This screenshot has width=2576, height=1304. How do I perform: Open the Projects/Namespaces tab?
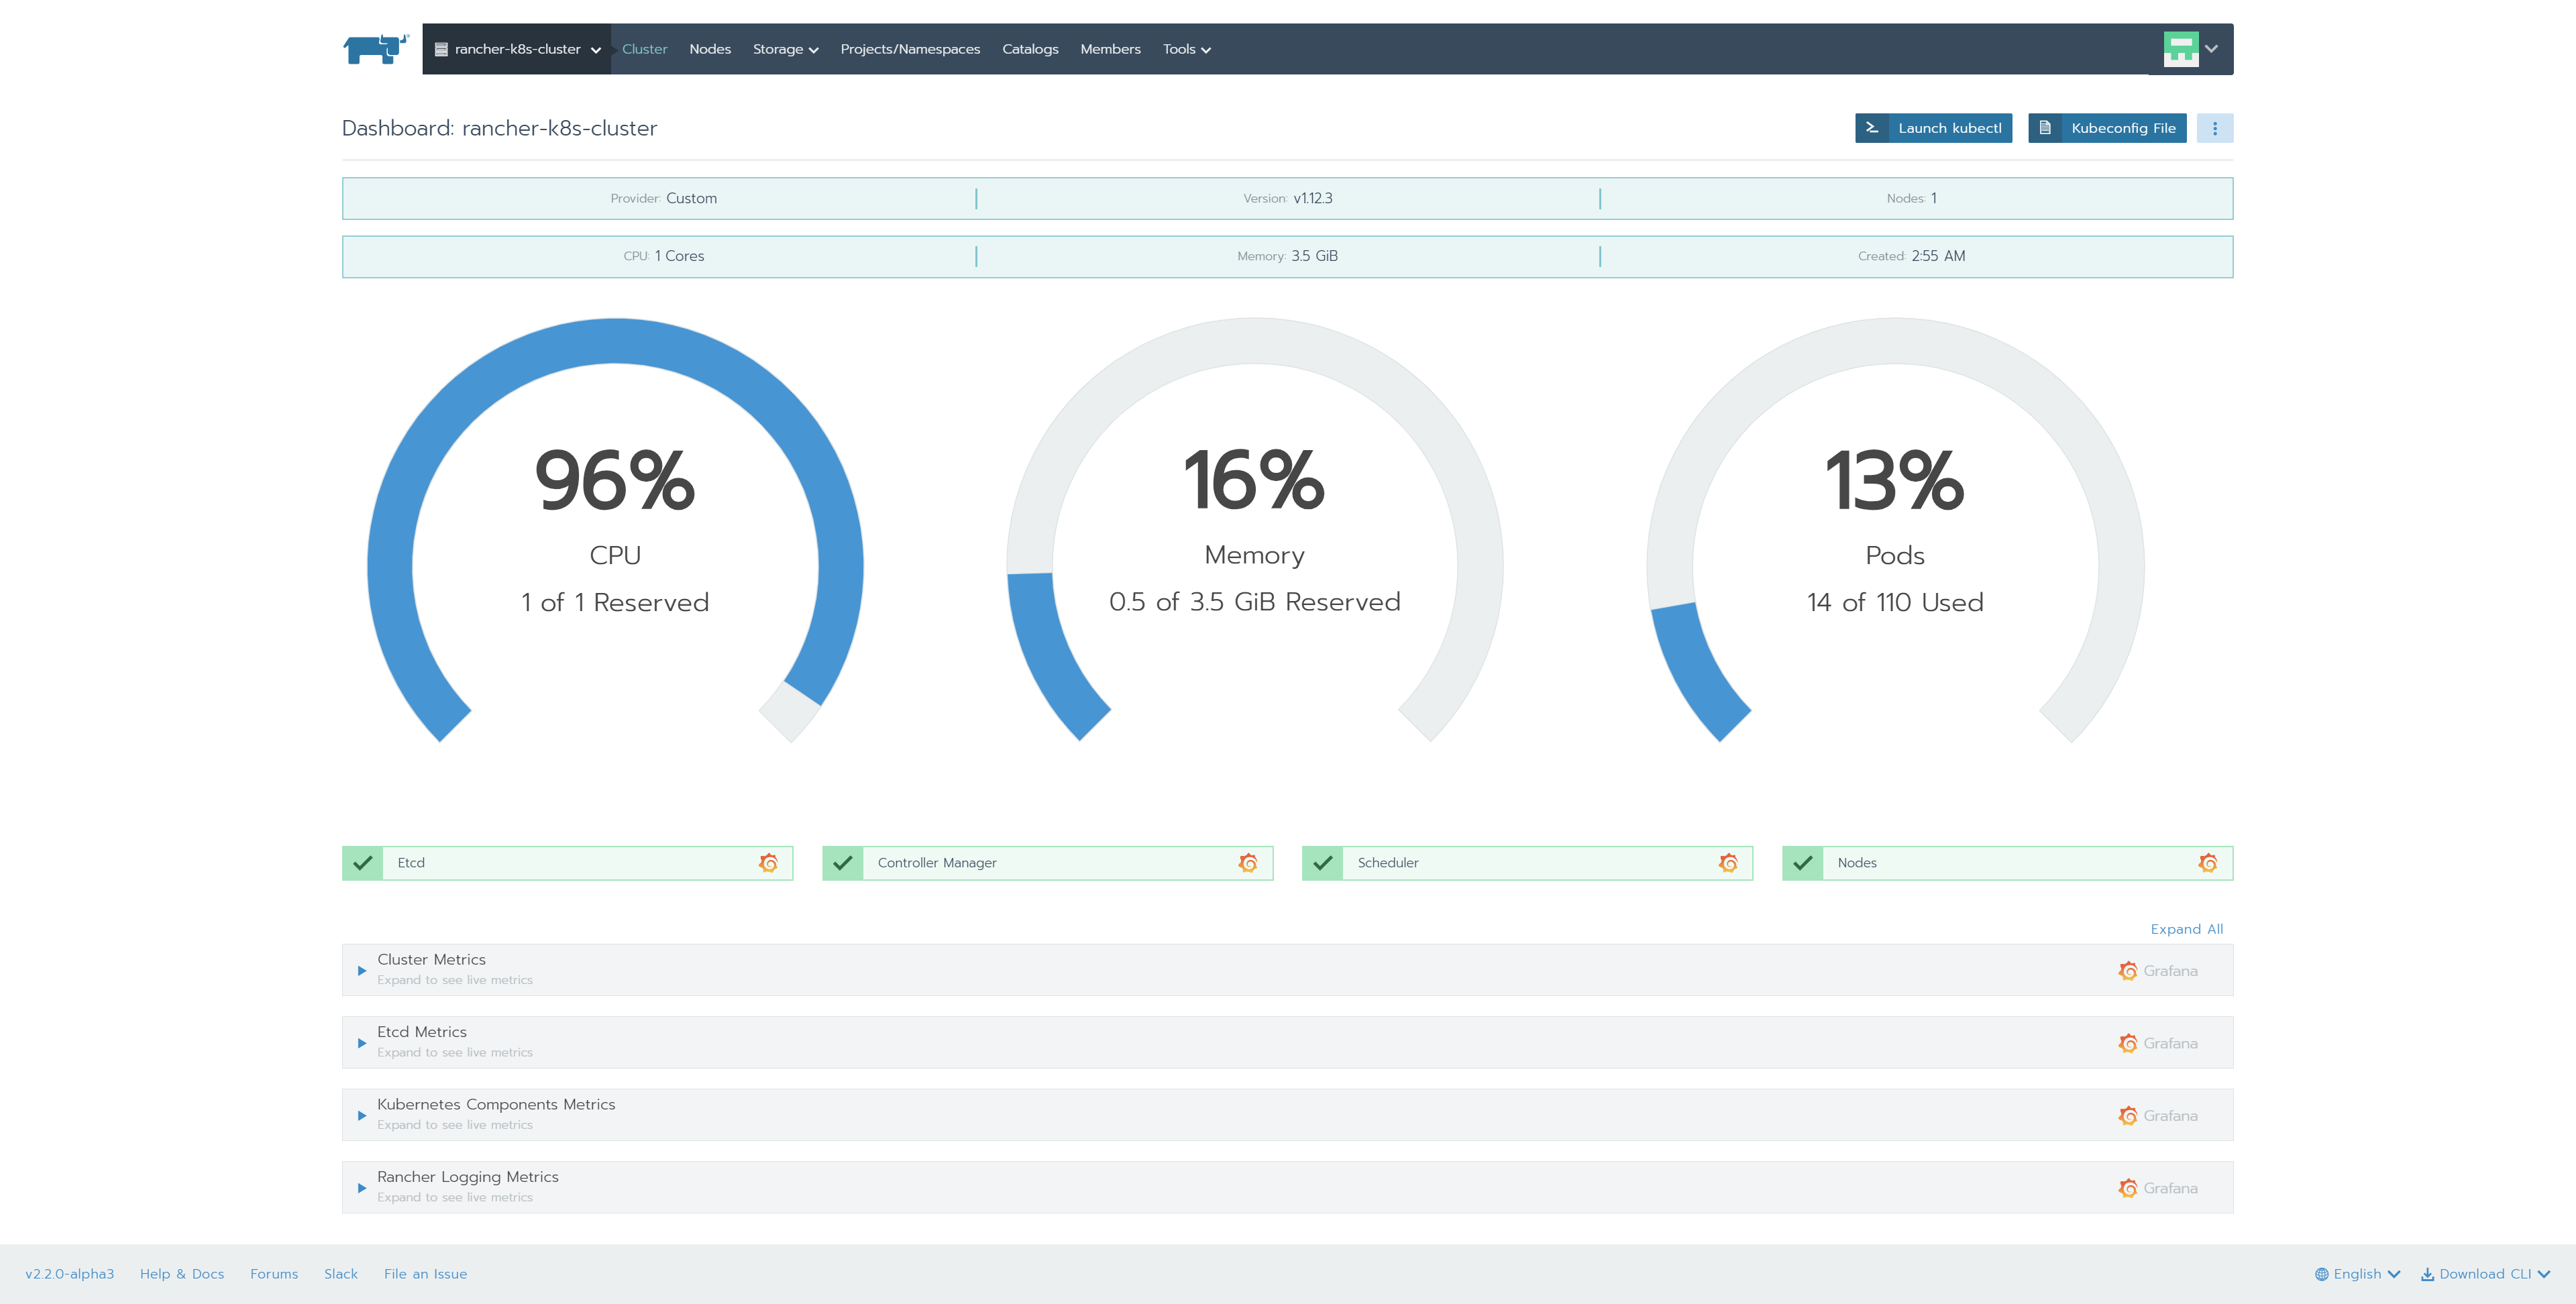(x=910, y=49)
